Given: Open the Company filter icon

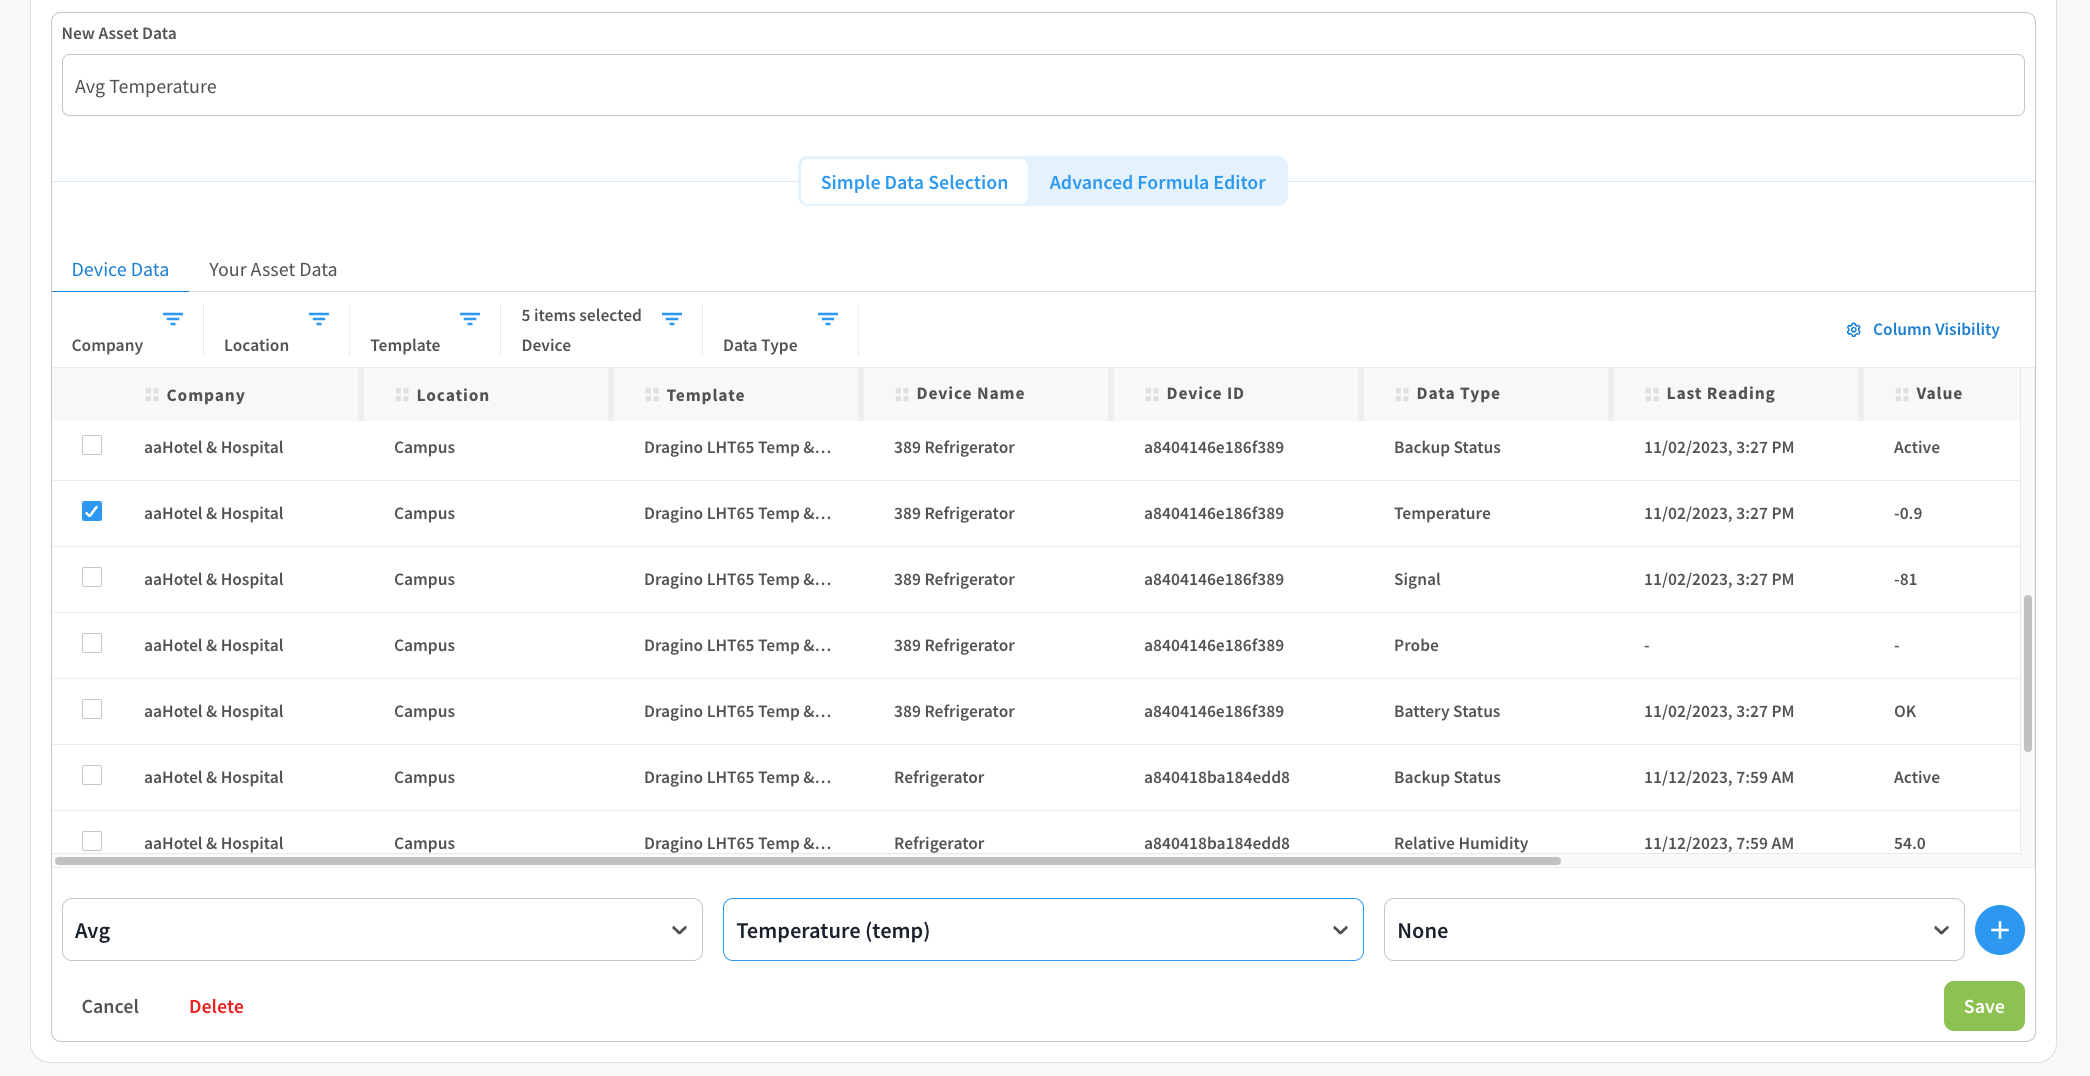Looking at the screenshot, I should 173,319.
